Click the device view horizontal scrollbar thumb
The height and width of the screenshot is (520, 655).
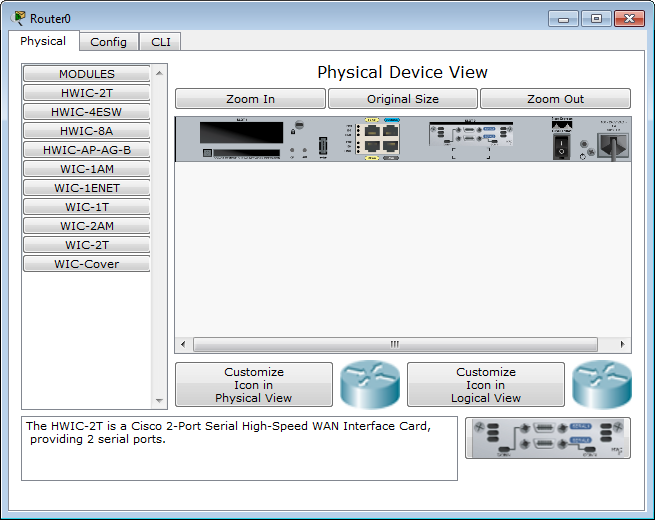(x=395, y=344)
